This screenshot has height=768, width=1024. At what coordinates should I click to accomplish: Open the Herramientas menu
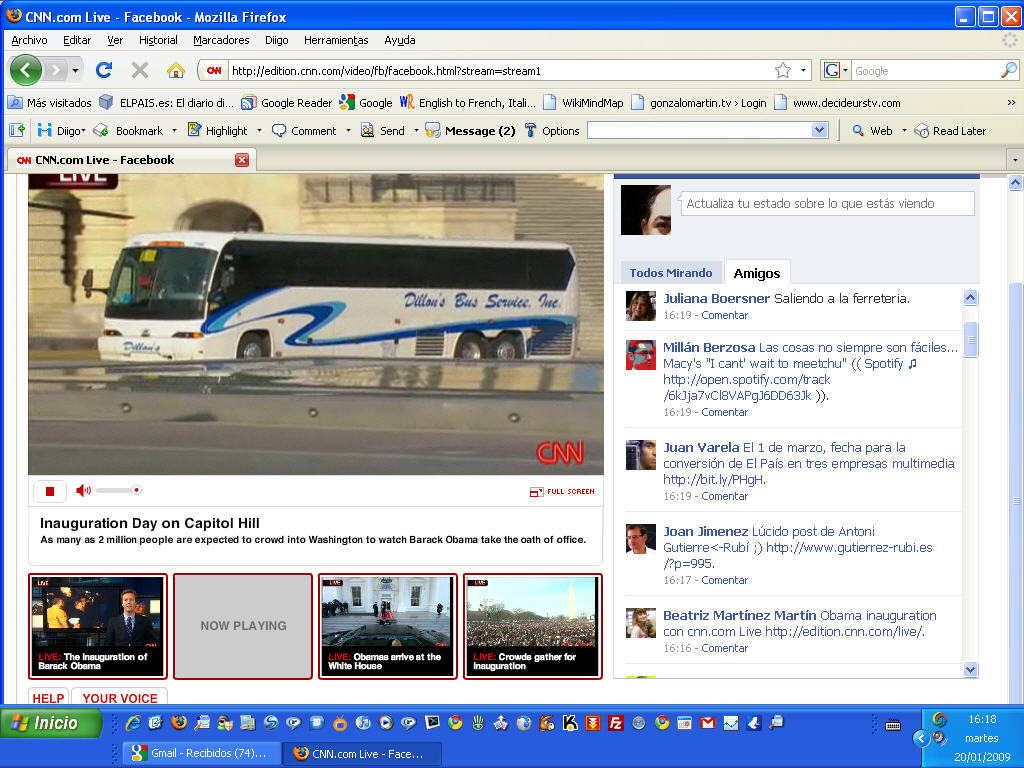[x=336, y=40]
